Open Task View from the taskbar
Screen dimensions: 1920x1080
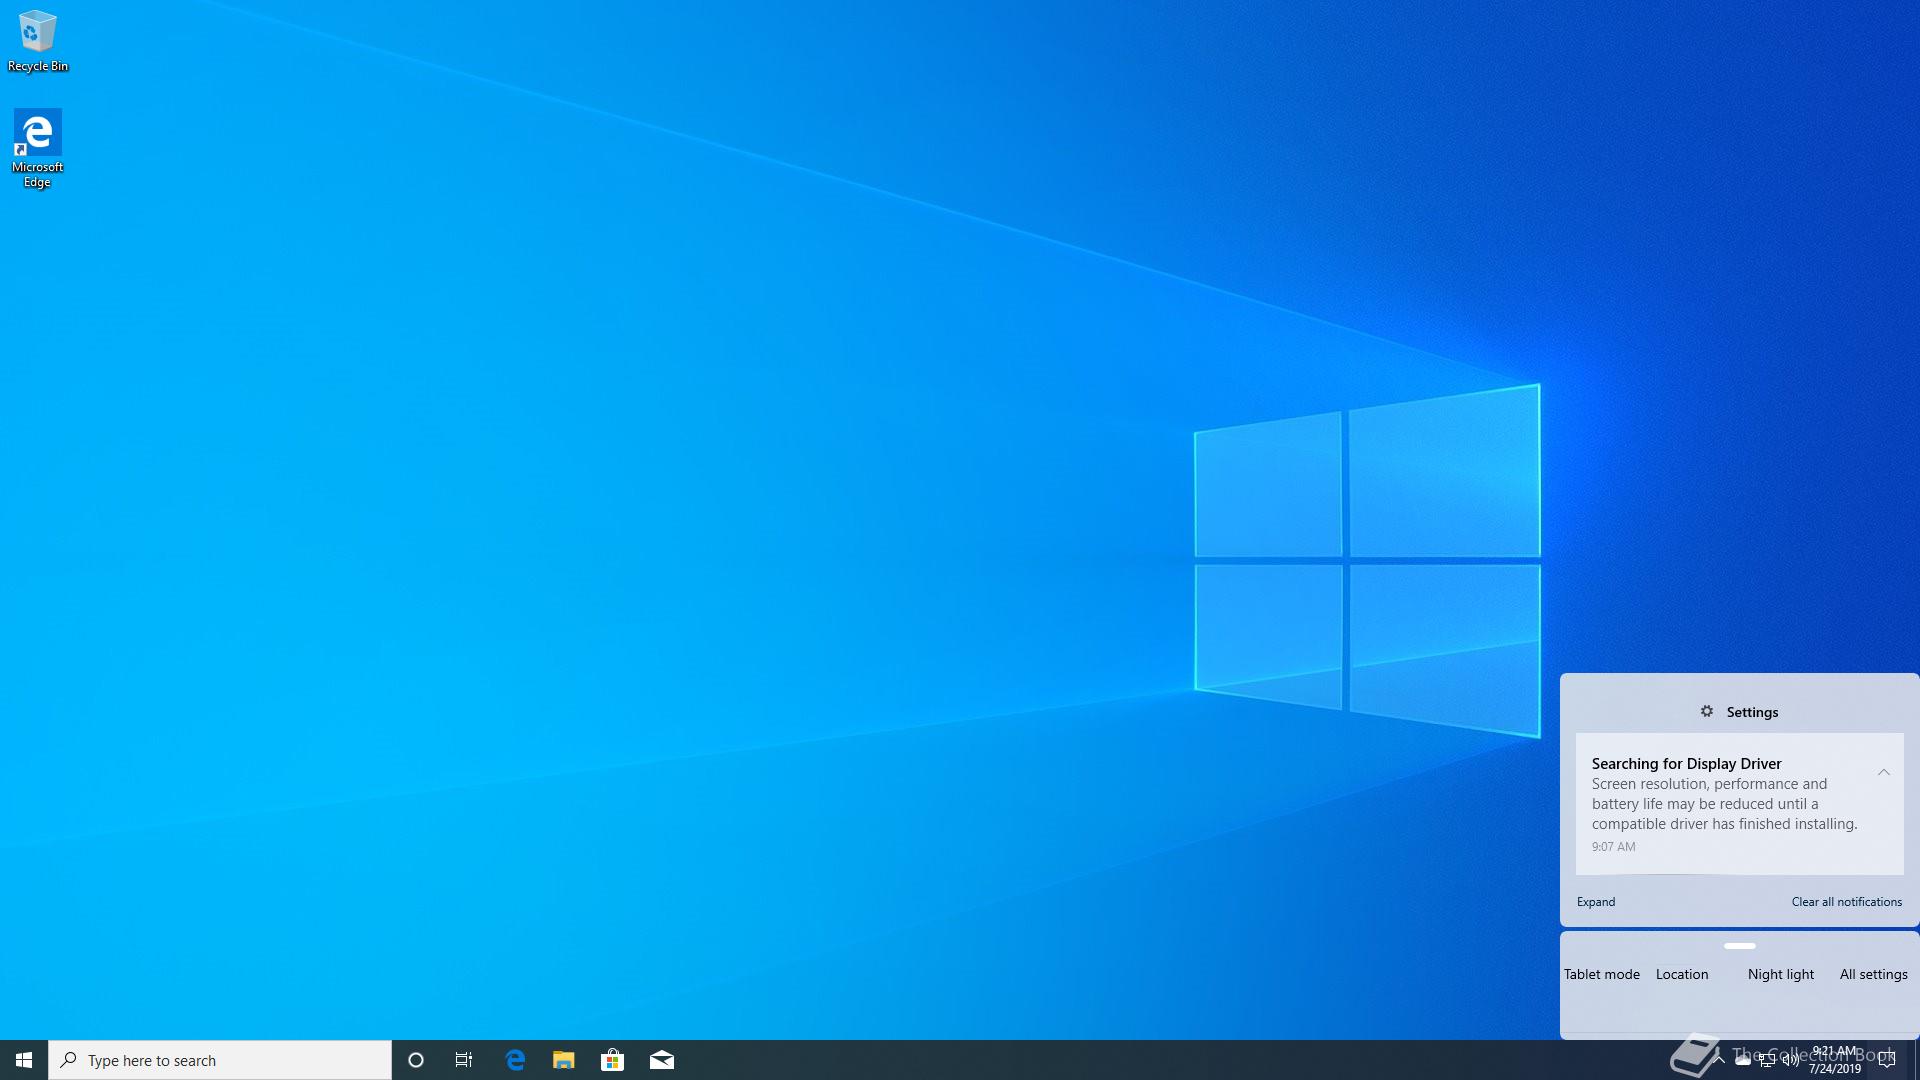[x=464, y=1060]
